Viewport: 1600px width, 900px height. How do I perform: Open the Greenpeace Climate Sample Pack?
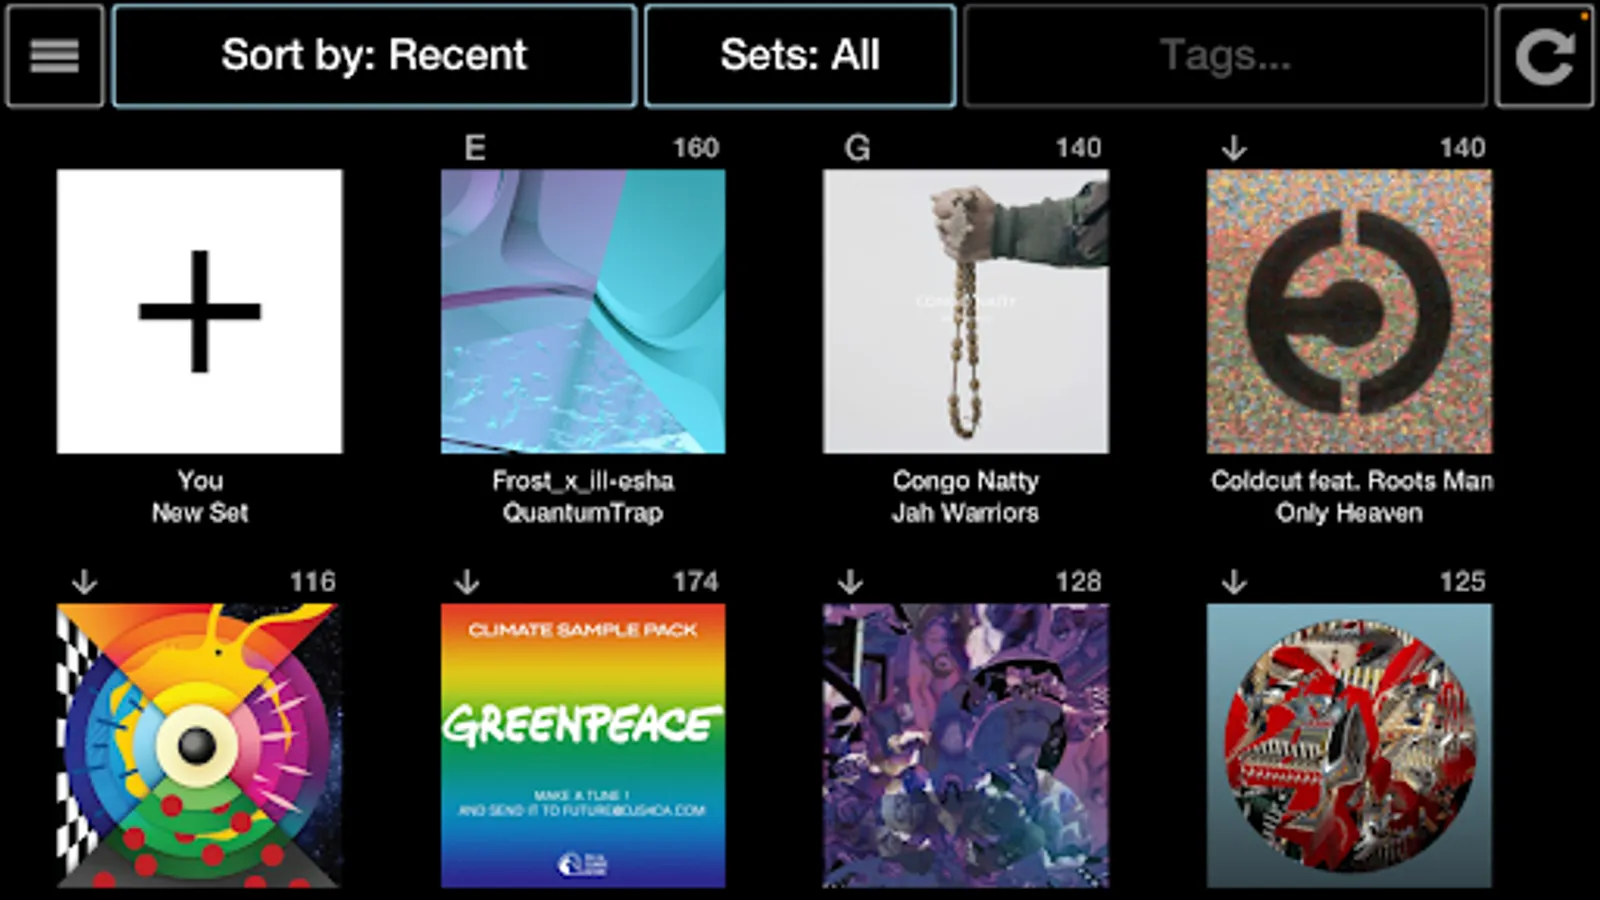click(583, 745)
